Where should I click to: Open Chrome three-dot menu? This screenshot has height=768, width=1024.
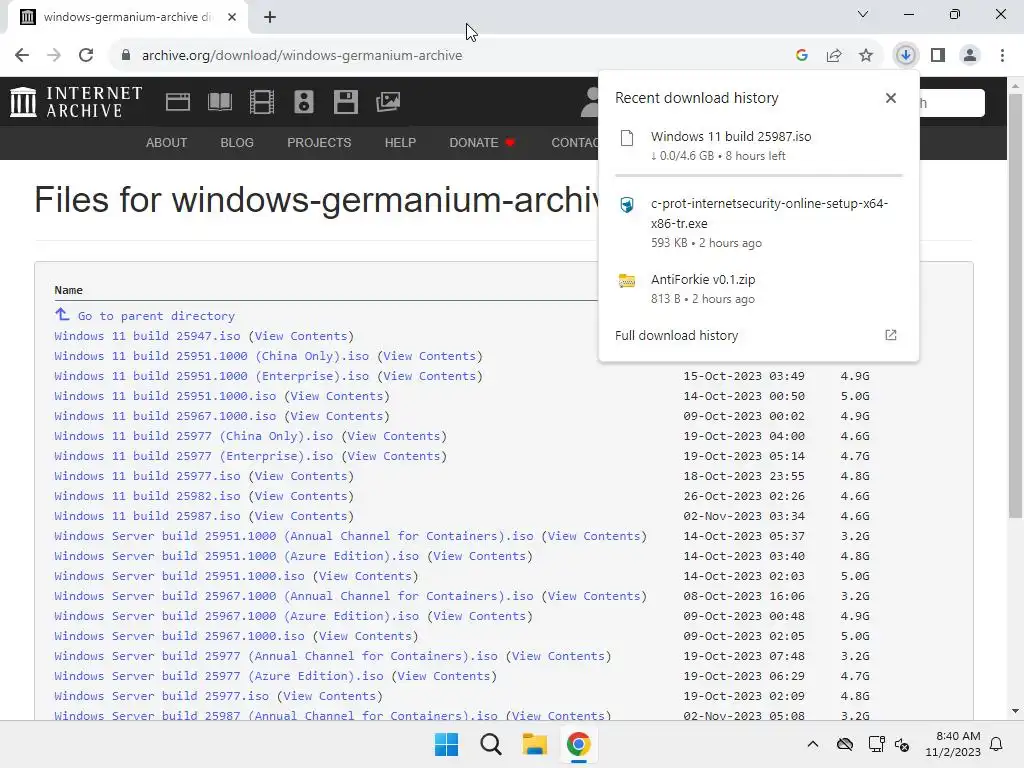pyautogui.click(x=1002, y=56)
